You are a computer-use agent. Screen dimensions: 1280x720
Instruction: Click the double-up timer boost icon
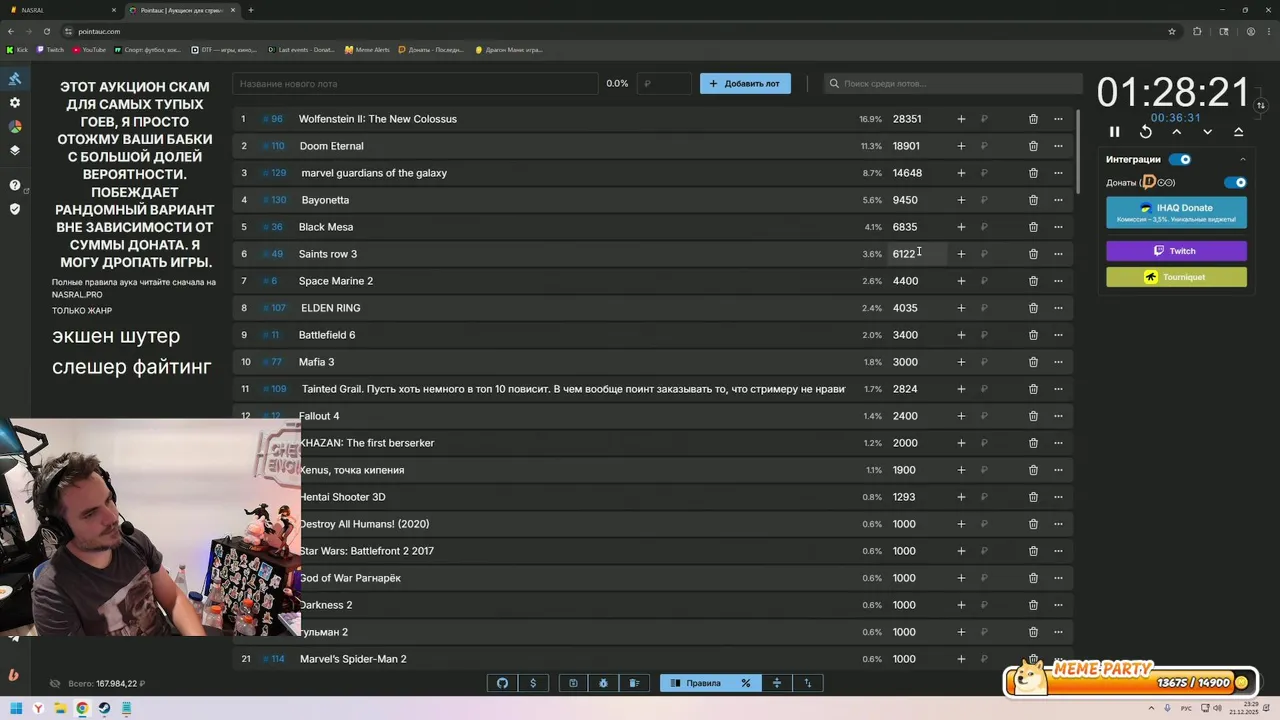(x=1238, y=132)
